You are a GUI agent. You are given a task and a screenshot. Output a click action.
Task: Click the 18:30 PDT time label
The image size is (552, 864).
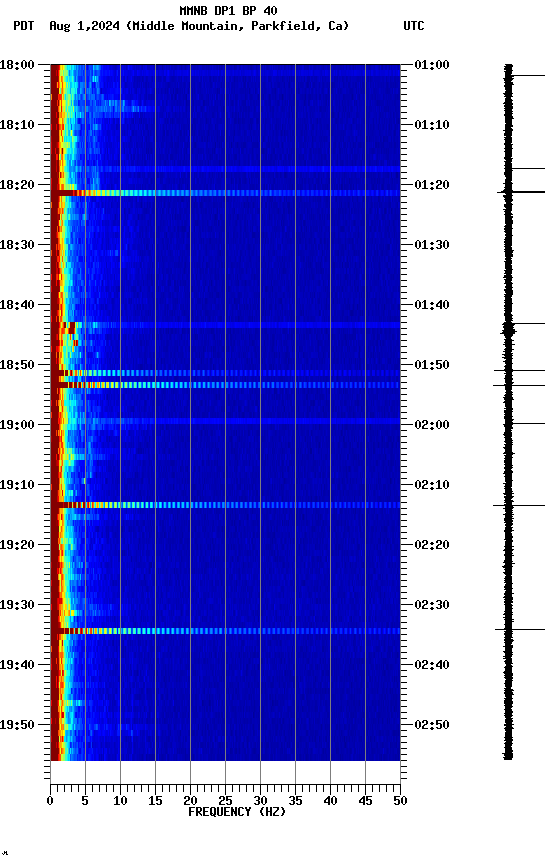(x=17, y=245)
